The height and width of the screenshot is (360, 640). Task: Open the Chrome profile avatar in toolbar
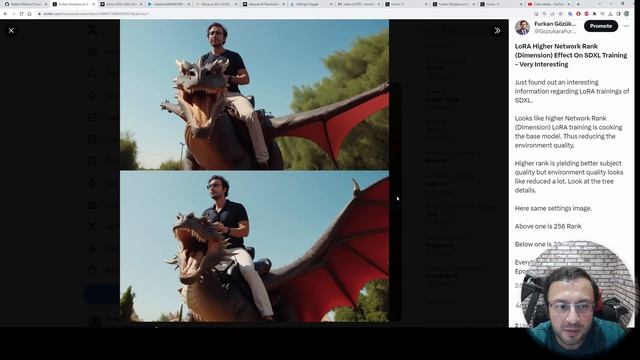627,14
